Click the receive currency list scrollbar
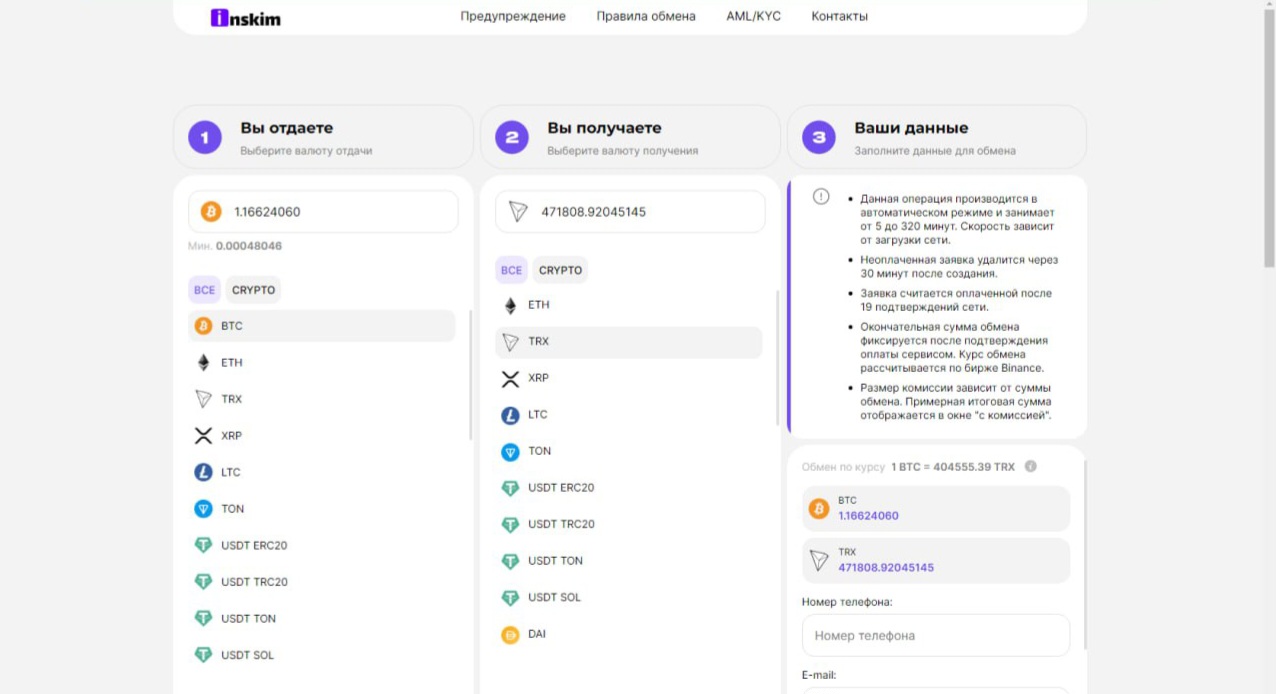 click(778, 357)
